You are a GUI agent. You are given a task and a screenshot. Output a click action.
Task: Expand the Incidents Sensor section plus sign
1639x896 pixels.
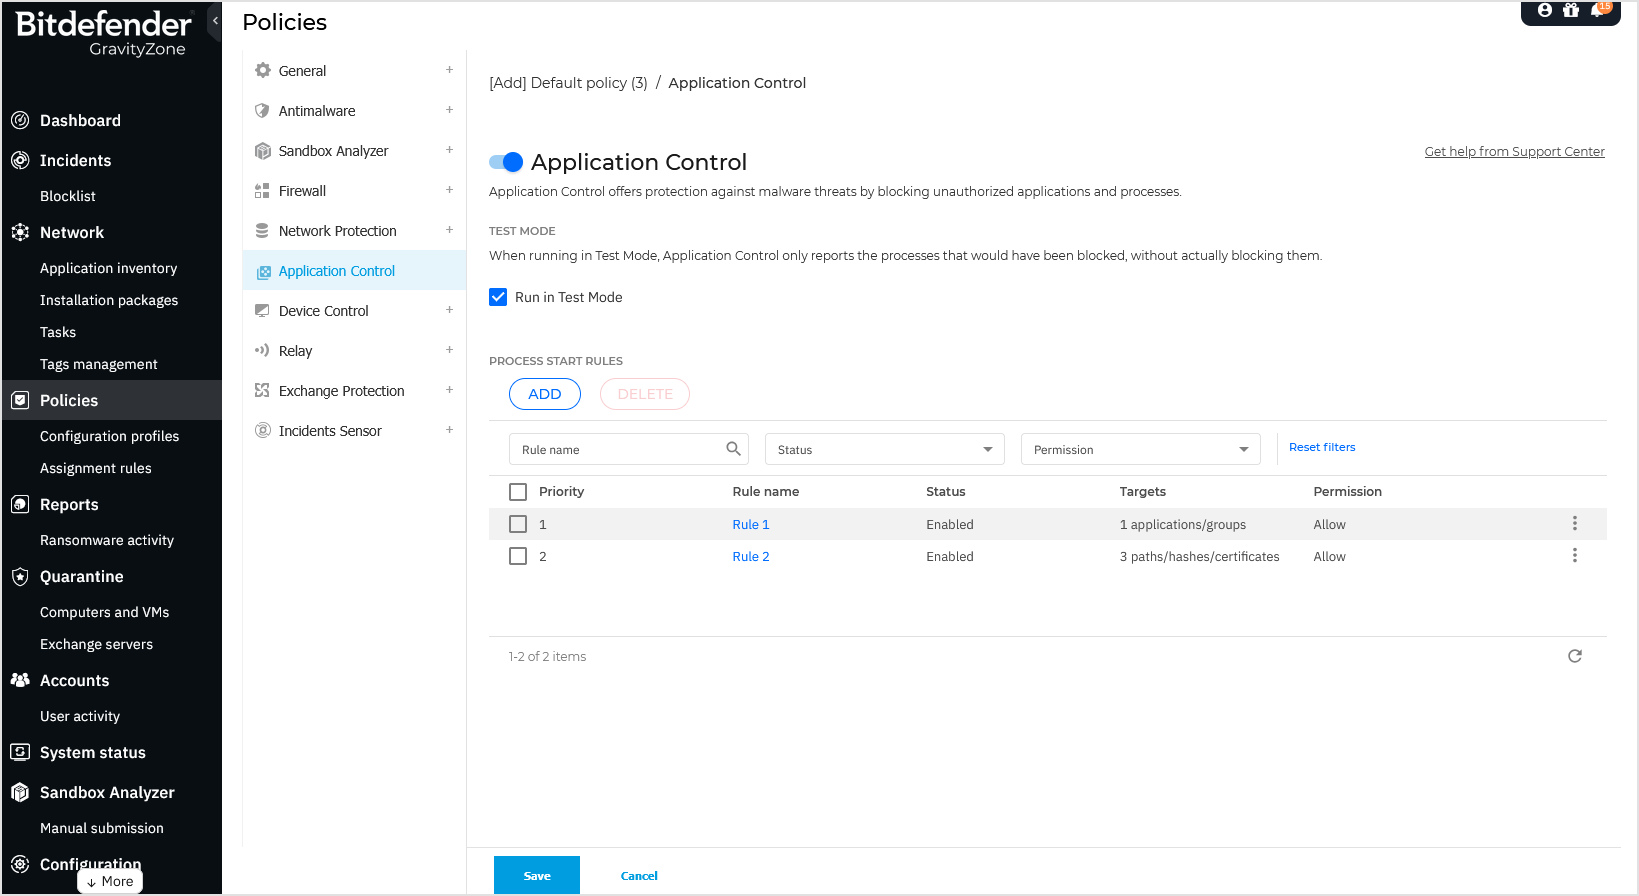pyautogui.click(x=449, y=430)
